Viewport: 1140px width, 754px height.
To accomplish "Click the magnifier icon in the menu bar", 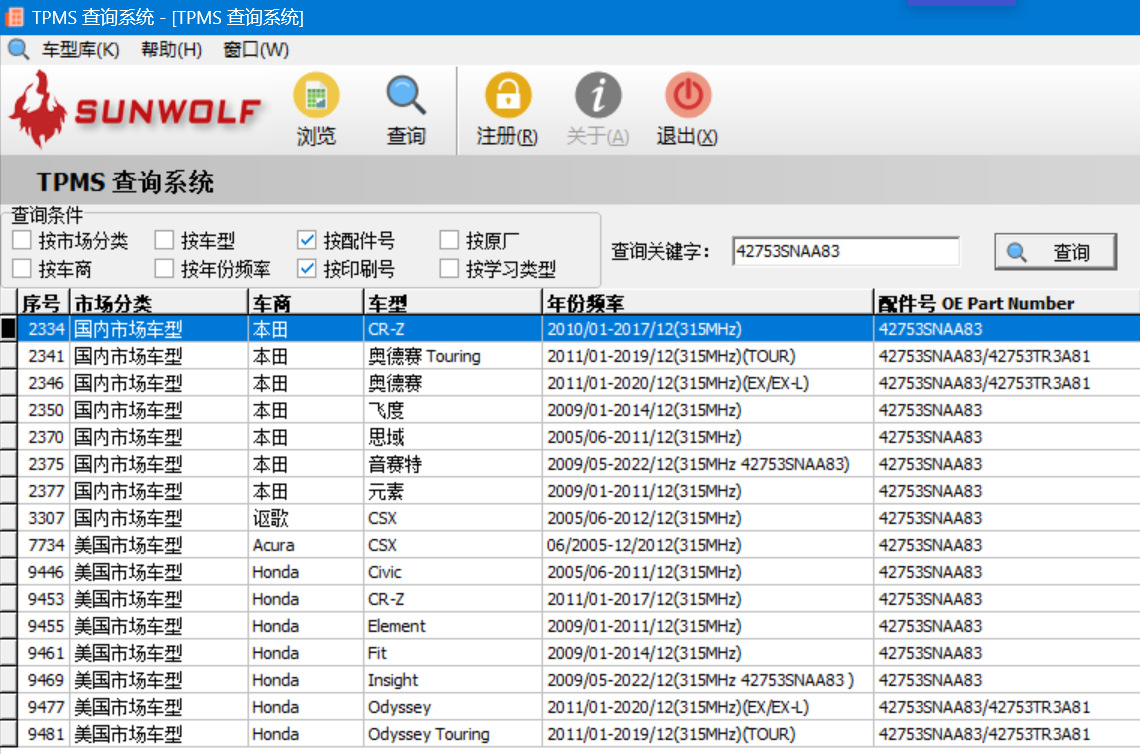I will tap(18, 49).
